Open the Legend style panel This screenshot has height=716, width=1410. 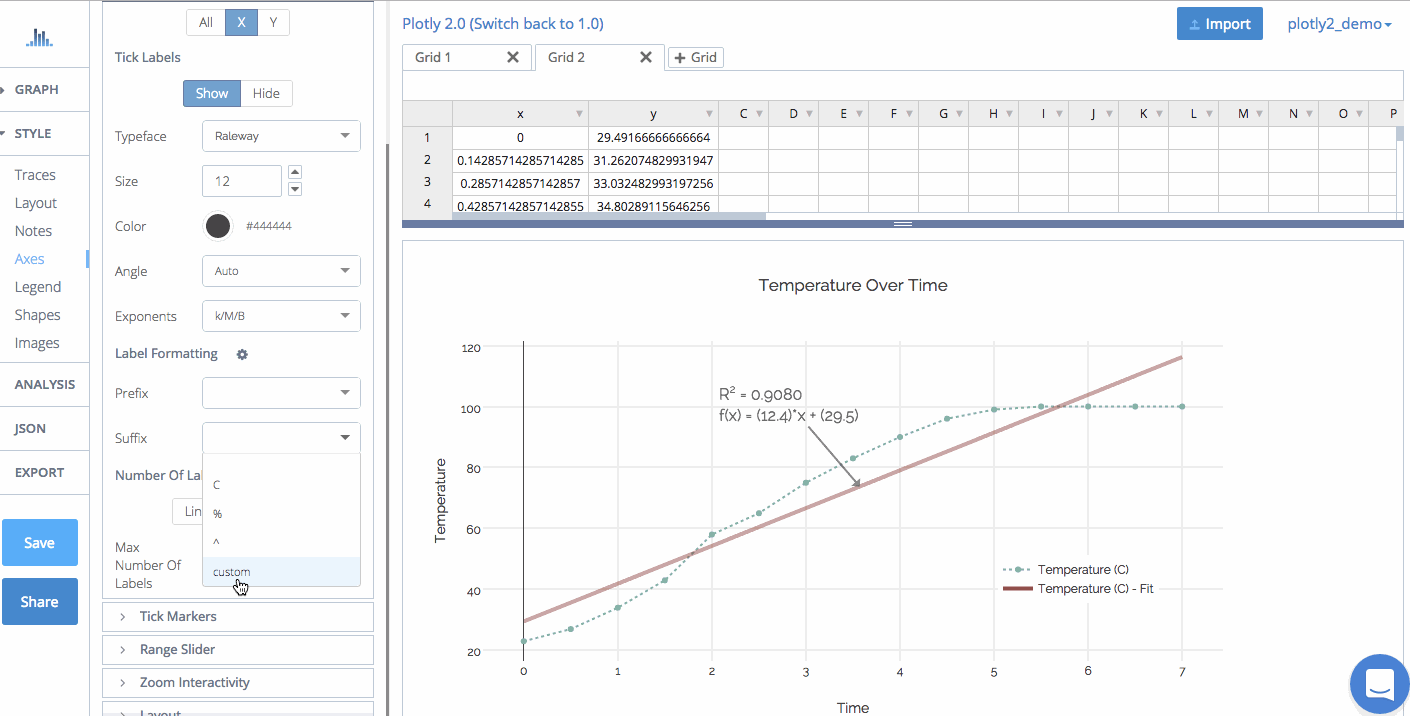point(38,287)
